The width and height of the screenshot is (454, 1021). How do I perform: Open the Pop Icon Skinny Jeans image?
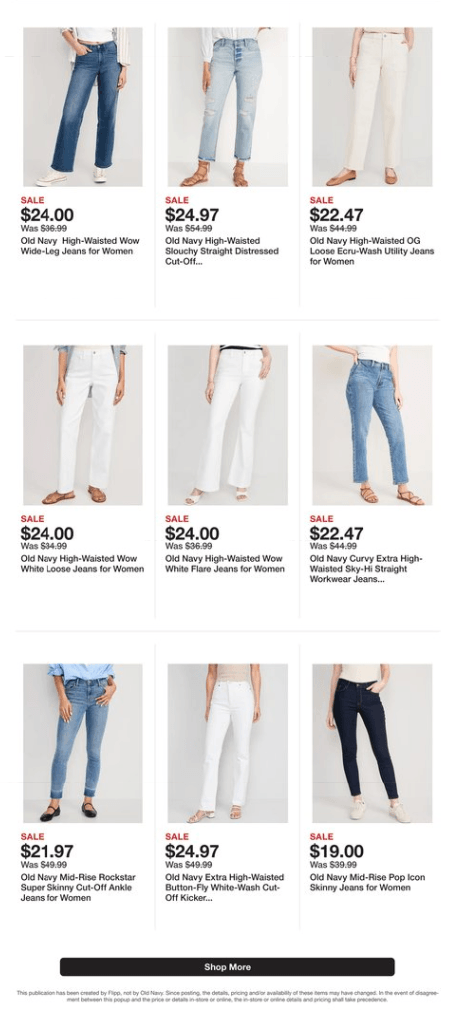coord(372,743)
